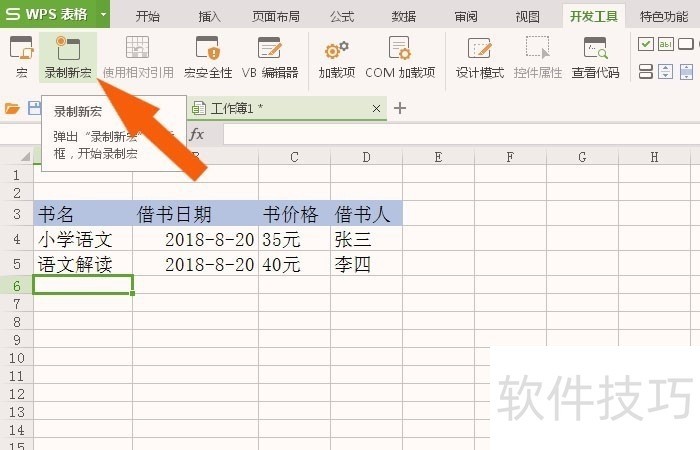Select the 书价格 header cell
The width and height of the screenshot is (700, 450).
pyautogui.click(x=295, y=214)
